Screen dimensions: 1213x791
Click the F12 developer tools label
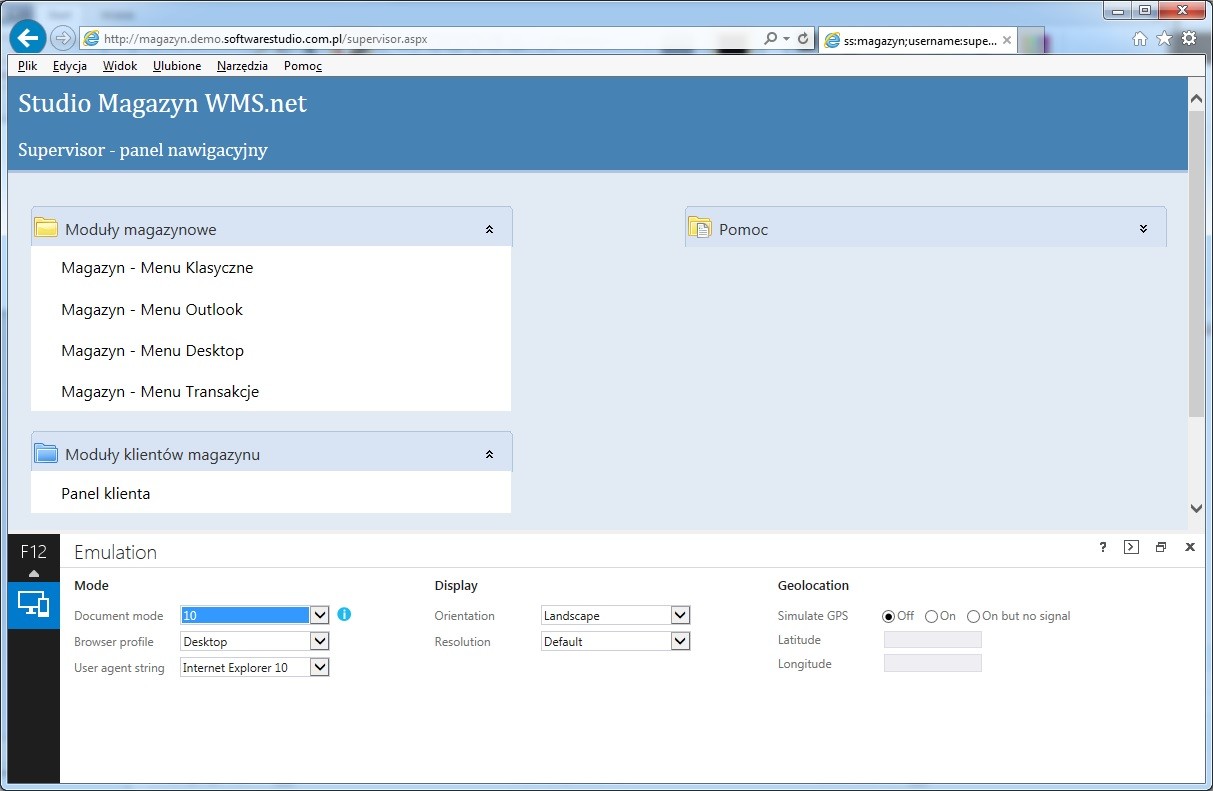click(x=33, y=552)
